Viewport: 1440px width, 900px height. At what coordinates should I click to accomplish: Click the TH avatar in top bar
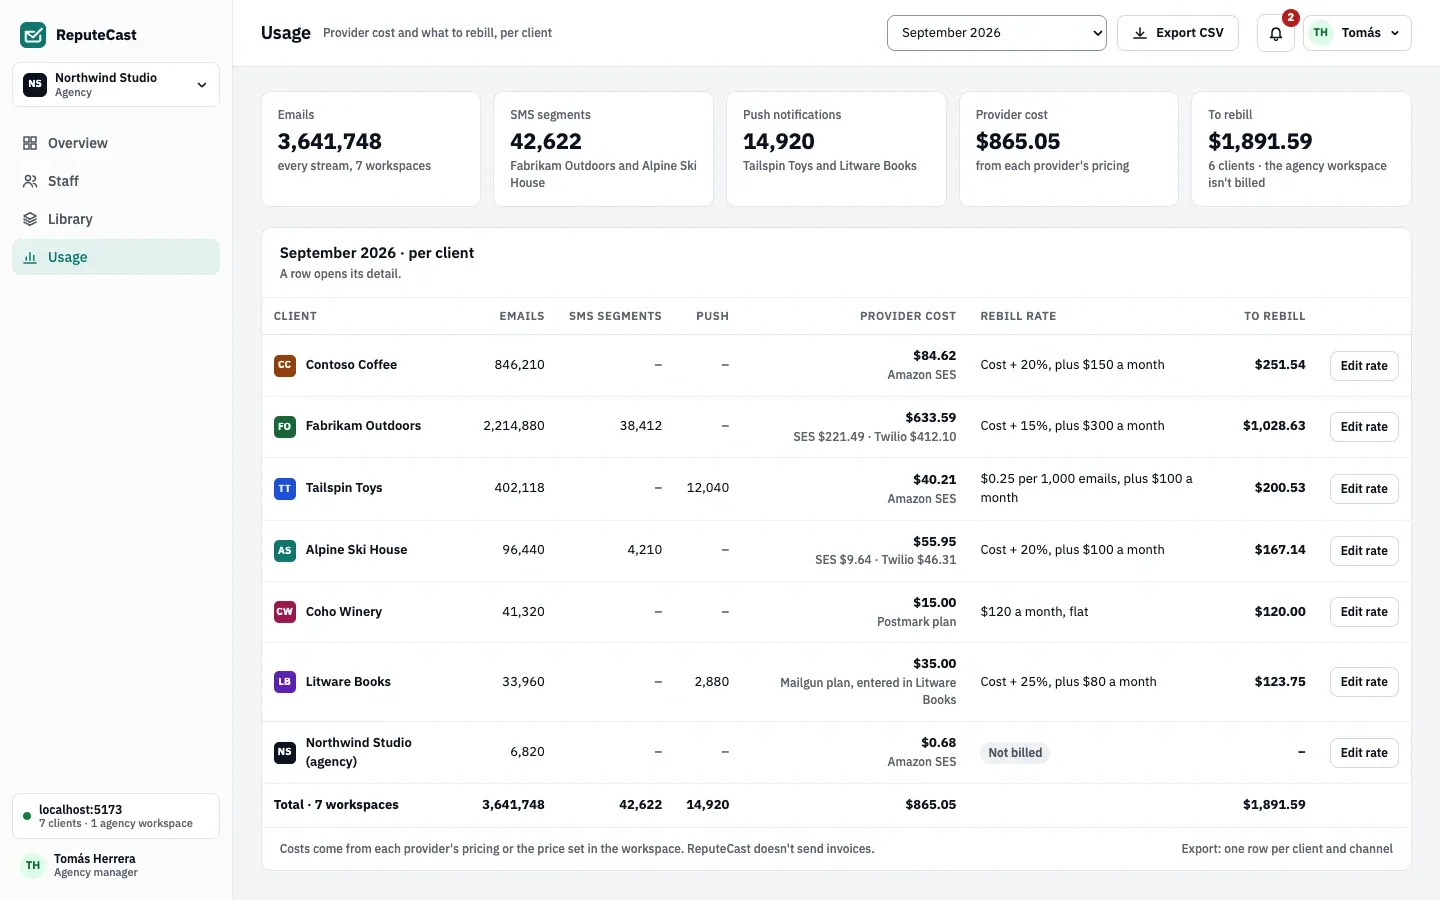pyautogui.click(x=1321, y=33)
